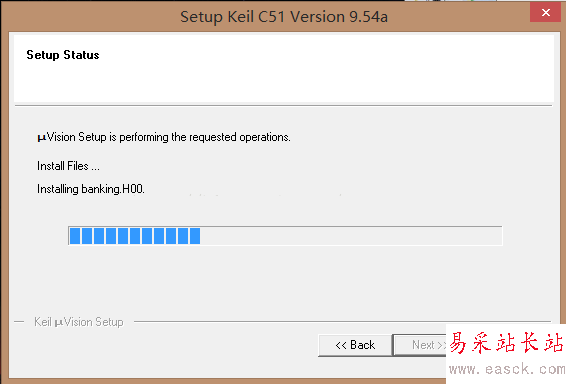Click the Installing banking.H00. status text
566x384 pixels.
91,189
